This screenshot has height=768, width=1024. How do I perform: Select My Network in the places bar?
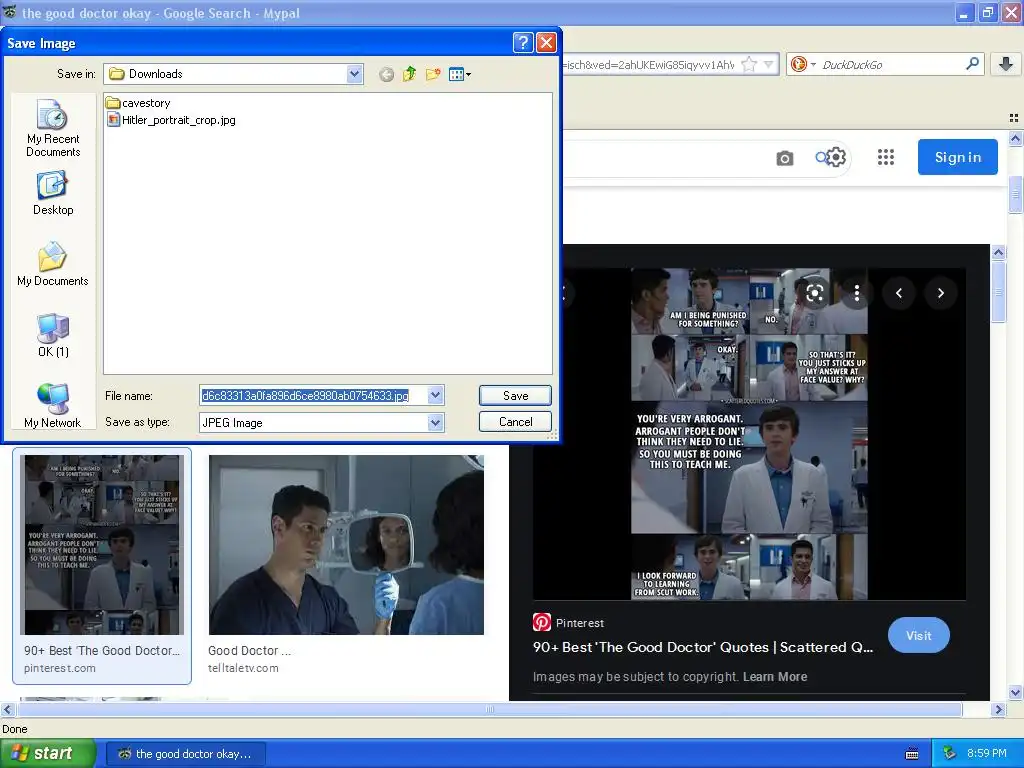click(x=53, y=406)
